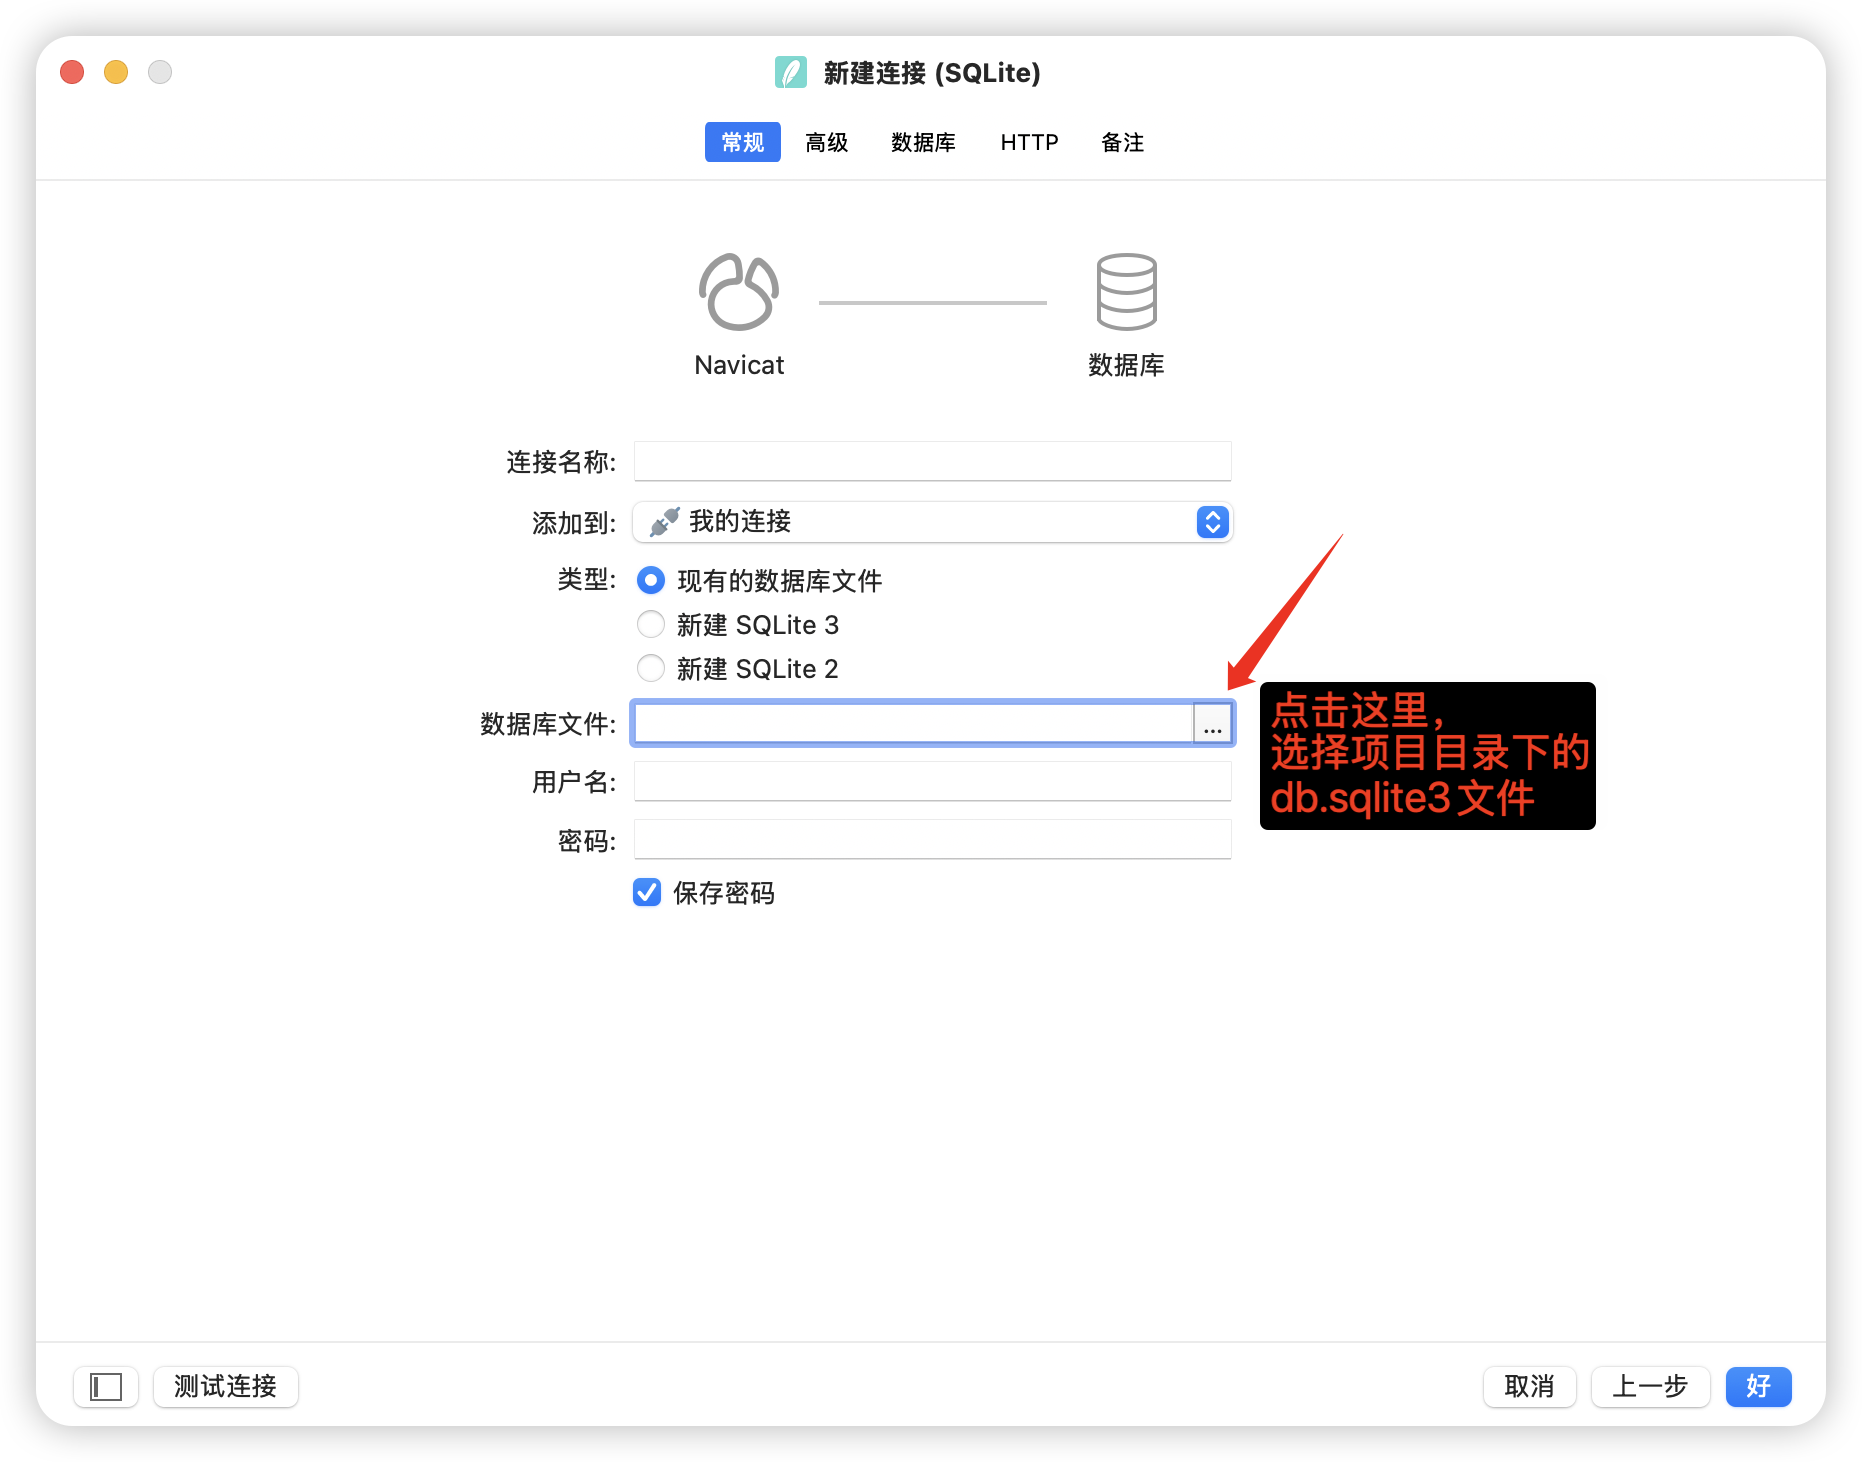Click the 测试连接 button
The image size is (1862, 1462).
pos(226,1387)
